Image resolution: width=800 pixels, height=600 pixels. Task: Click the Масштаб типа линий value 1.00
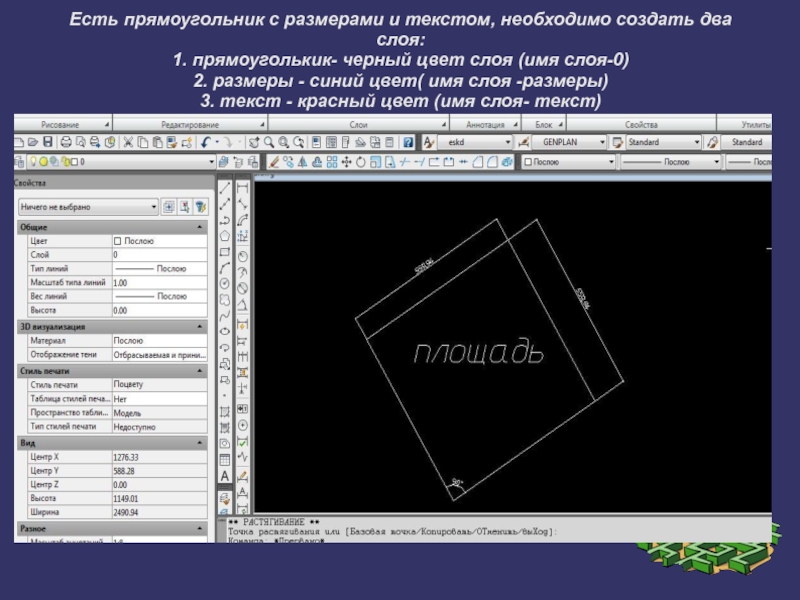(x=159, y=282)
